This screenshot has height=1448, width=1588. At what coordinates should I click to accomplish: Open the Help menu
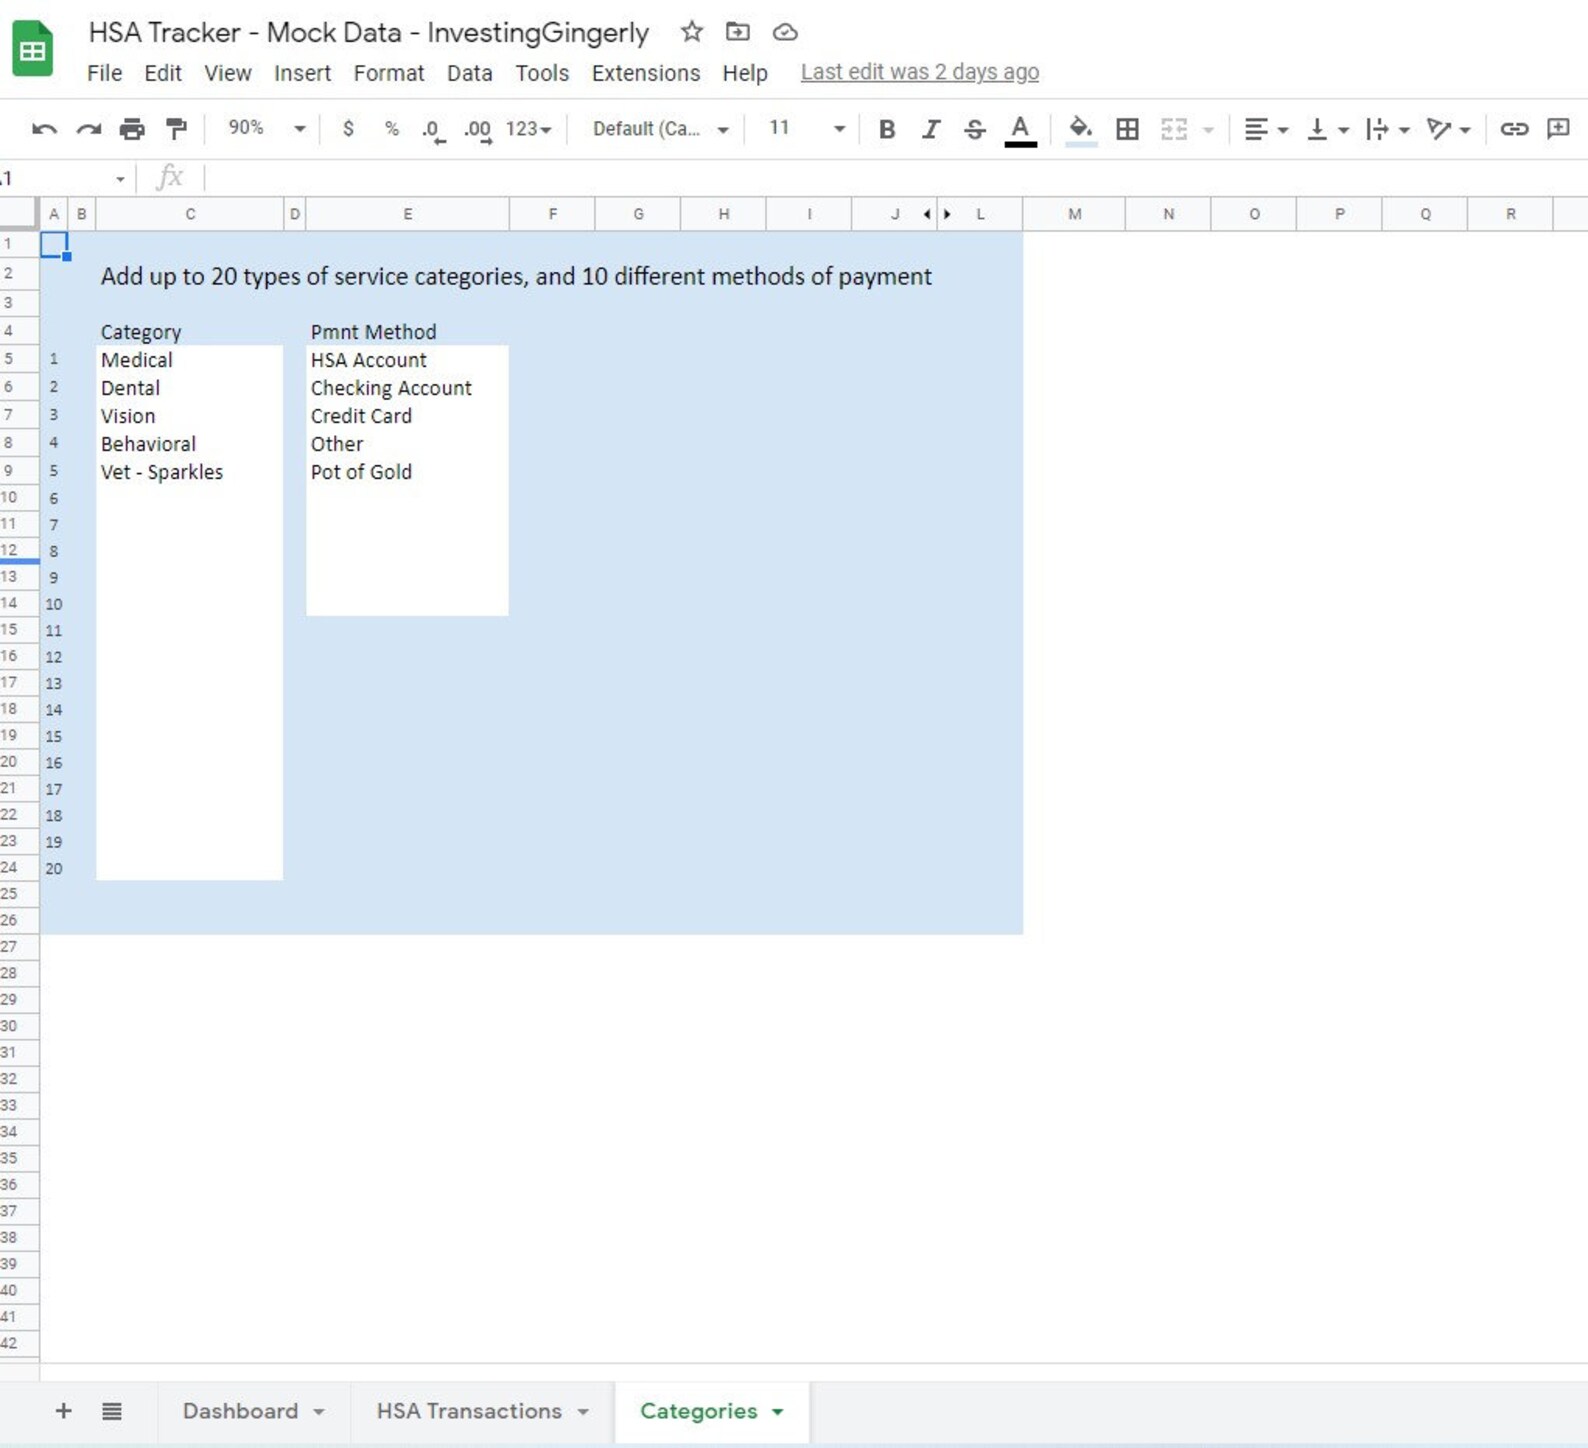745,73
